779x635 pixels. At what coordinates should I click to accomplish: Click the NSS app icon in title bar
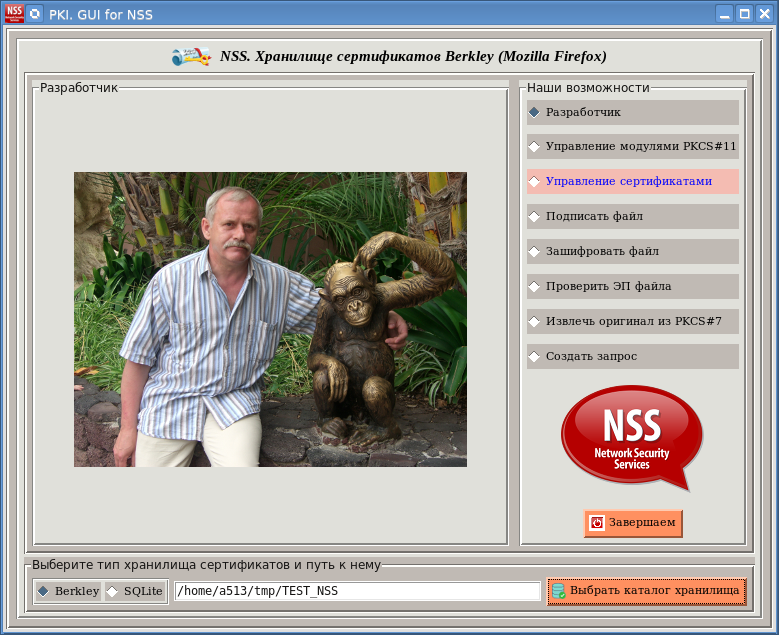pyautogui.click(x=14, y=14)
